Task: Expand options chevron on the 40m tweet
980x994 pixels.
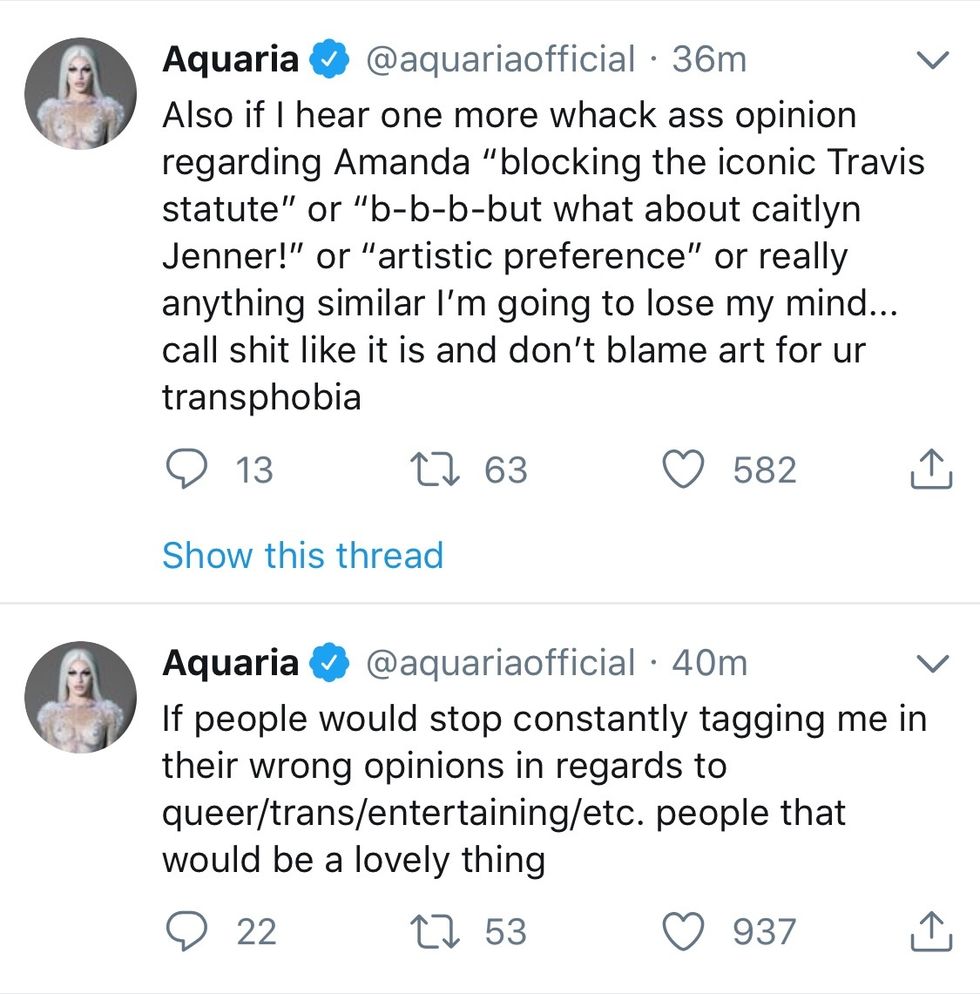Action: (x=931, y=663)
